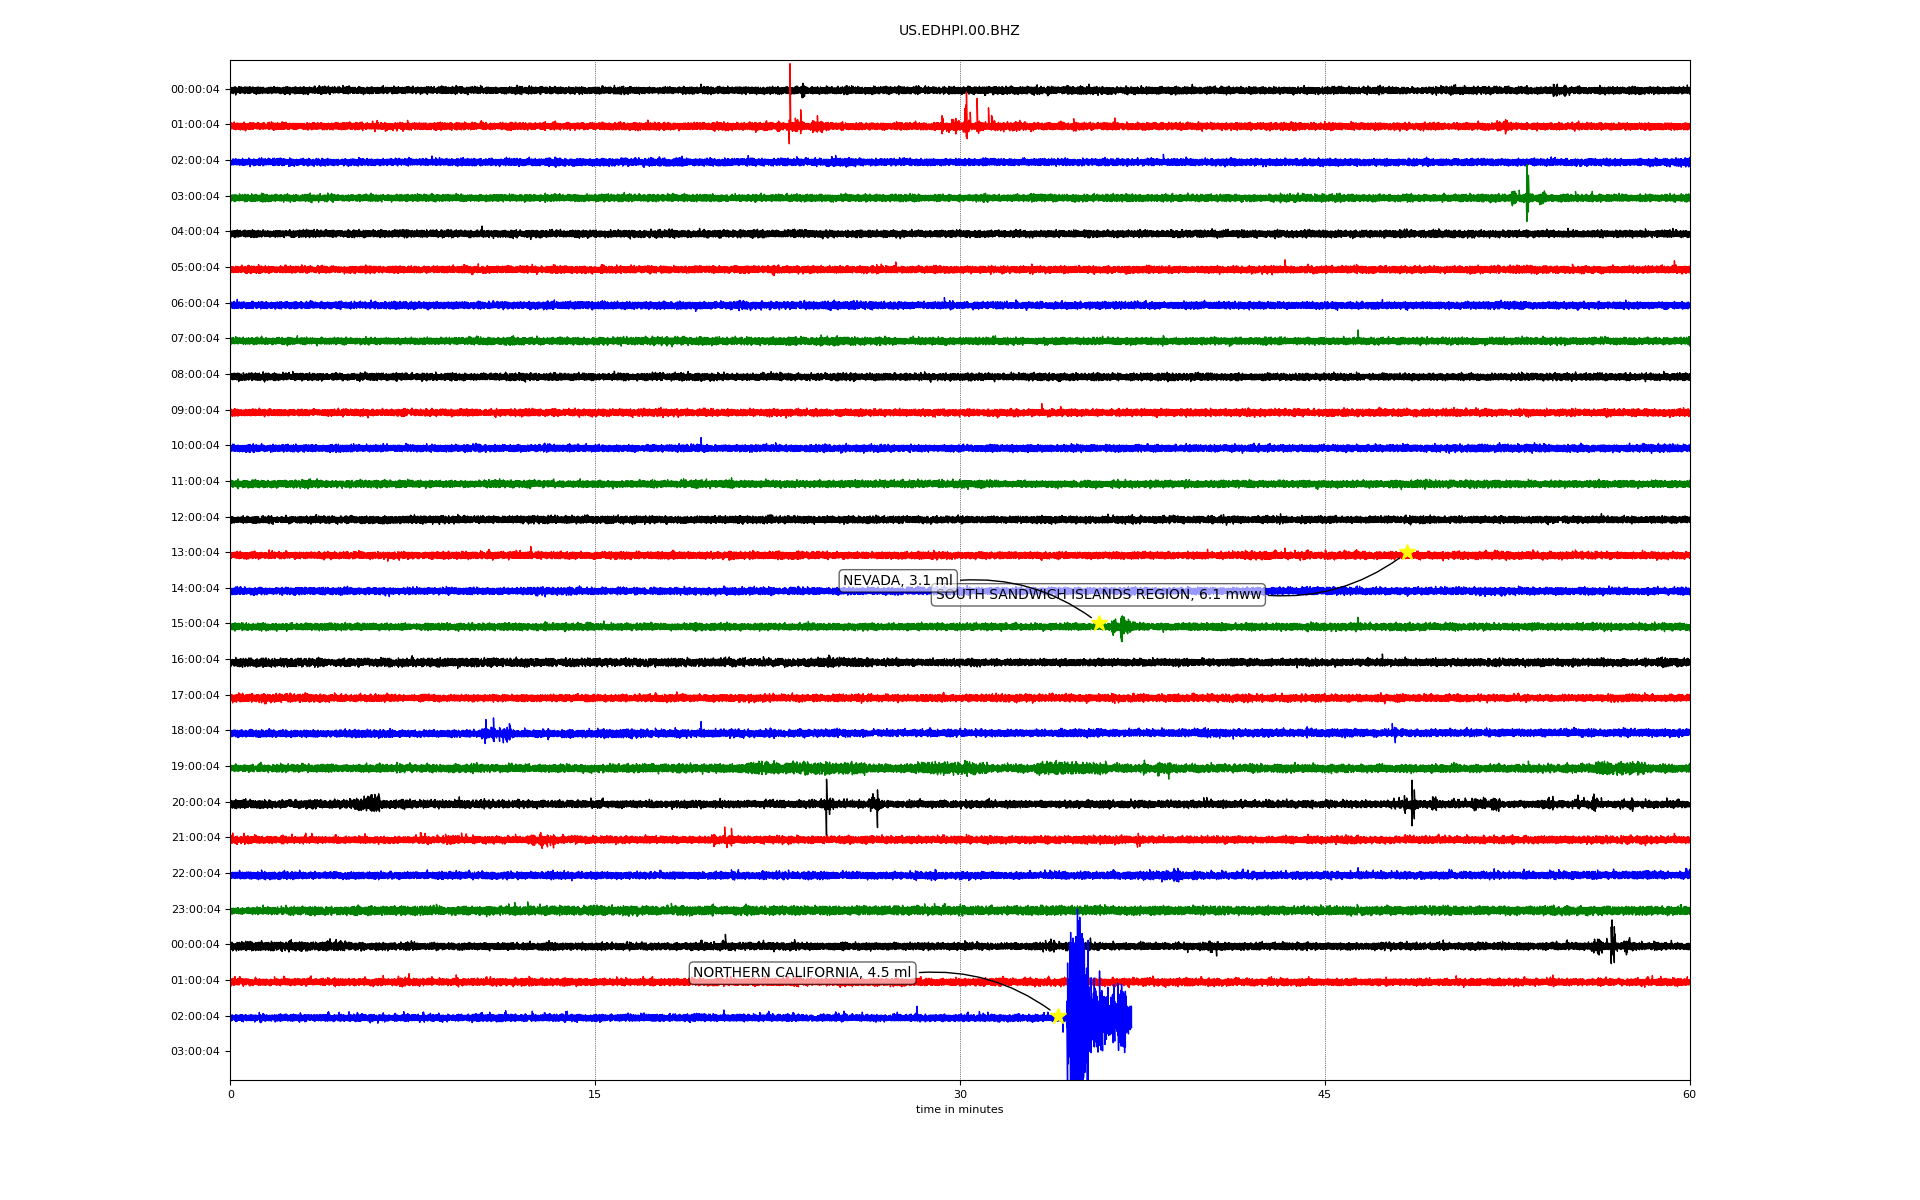This screenshot has height=1200, width=1920.
Task: Click the 23:00:04 row time label
Action: [x=195, y=909]
